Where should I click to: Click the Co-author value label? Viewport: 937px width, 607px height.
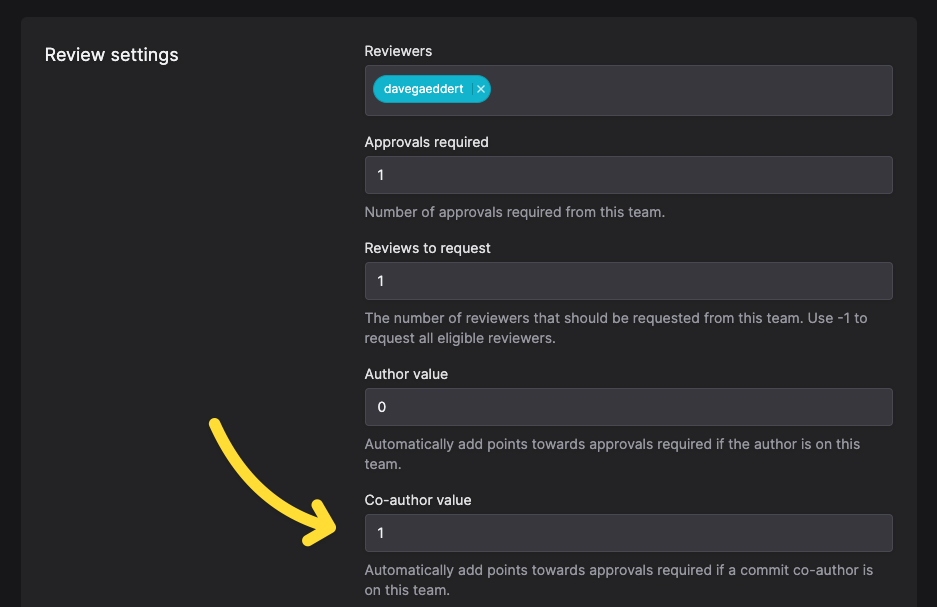[x=418, y=500]
